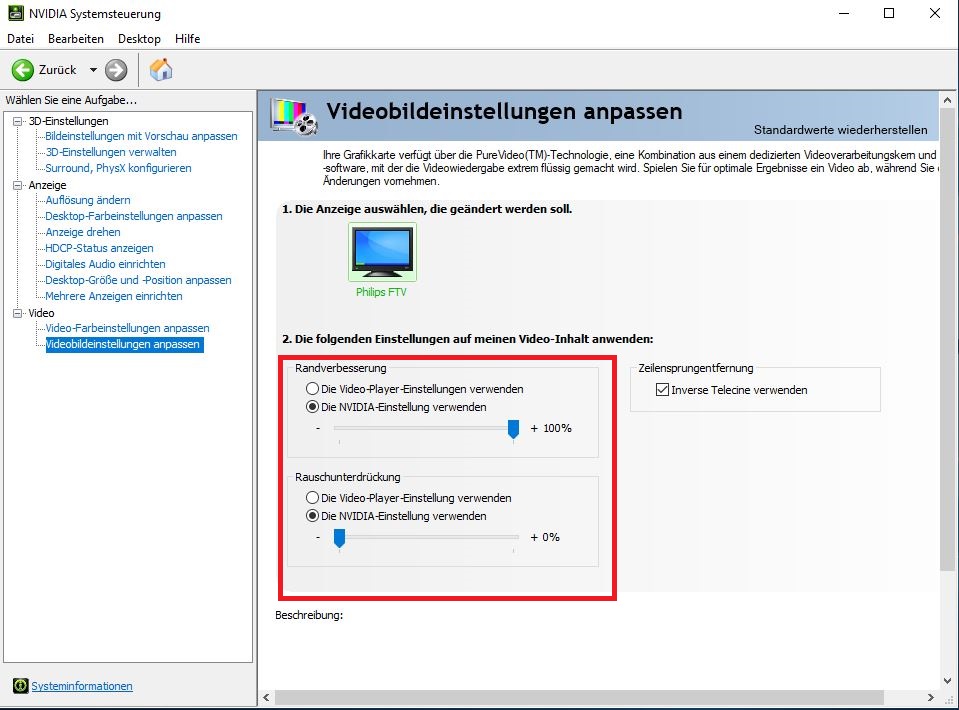Go to the home page icon
This screenshot has height=710, width=959.
tap(161, 70)
